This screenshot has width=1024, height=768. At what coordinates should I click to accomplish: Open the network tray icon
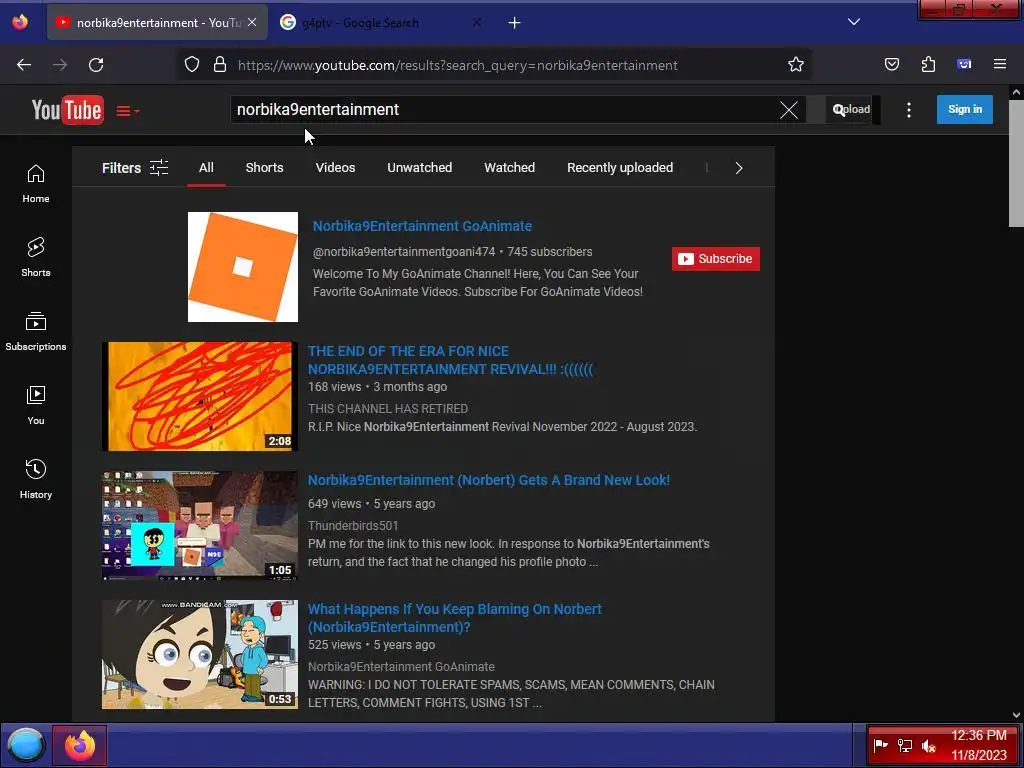point(904,745)
